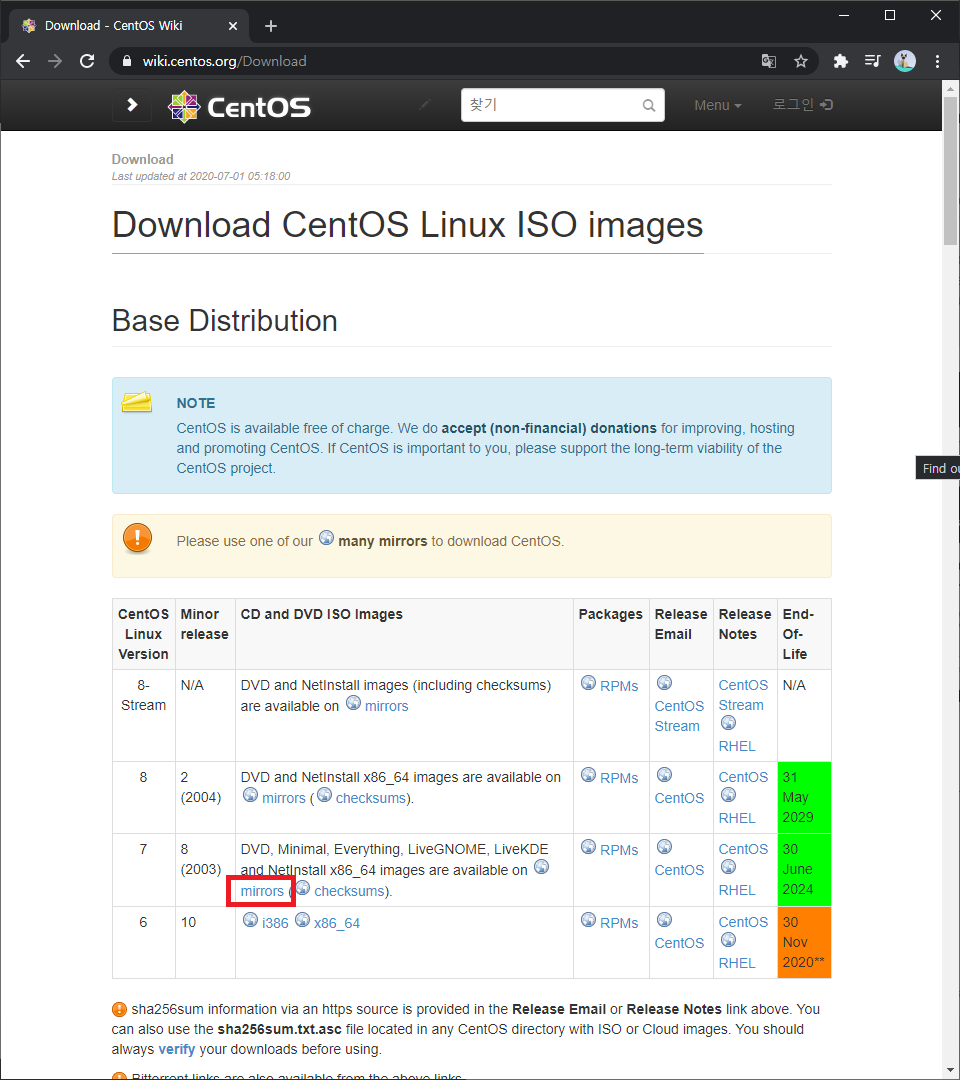Click the '31 May 2029' end-of-life cell
Viewport: 960px width, 1080px height.
point(804,798)
